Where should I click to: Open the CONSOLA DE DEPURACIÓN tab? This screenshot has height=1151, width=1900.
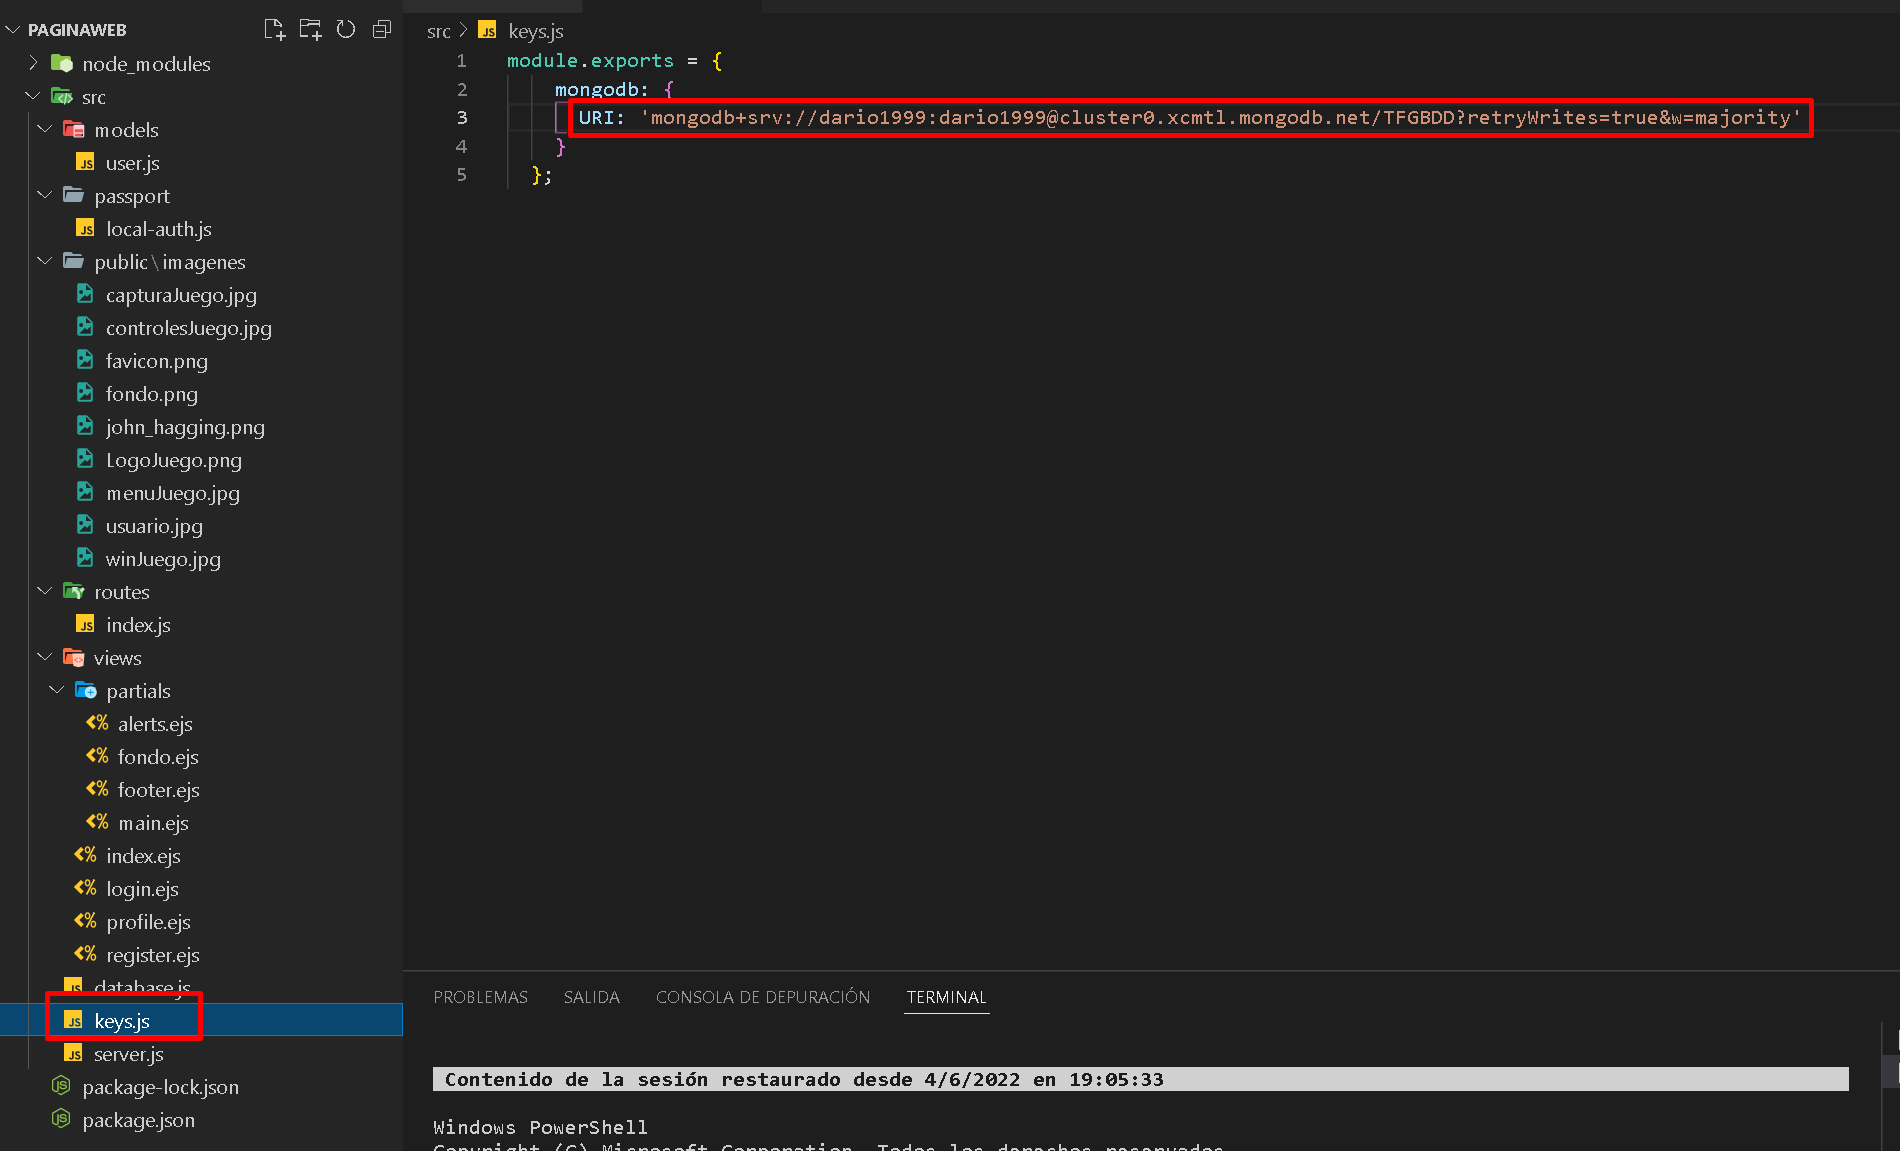click(x=762, y=997)
